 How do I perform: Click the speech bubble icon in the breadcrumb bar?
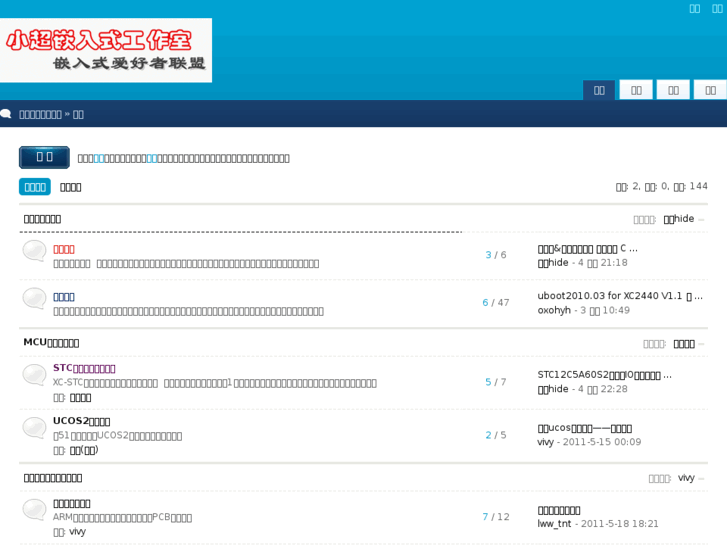tap(6, 114)
